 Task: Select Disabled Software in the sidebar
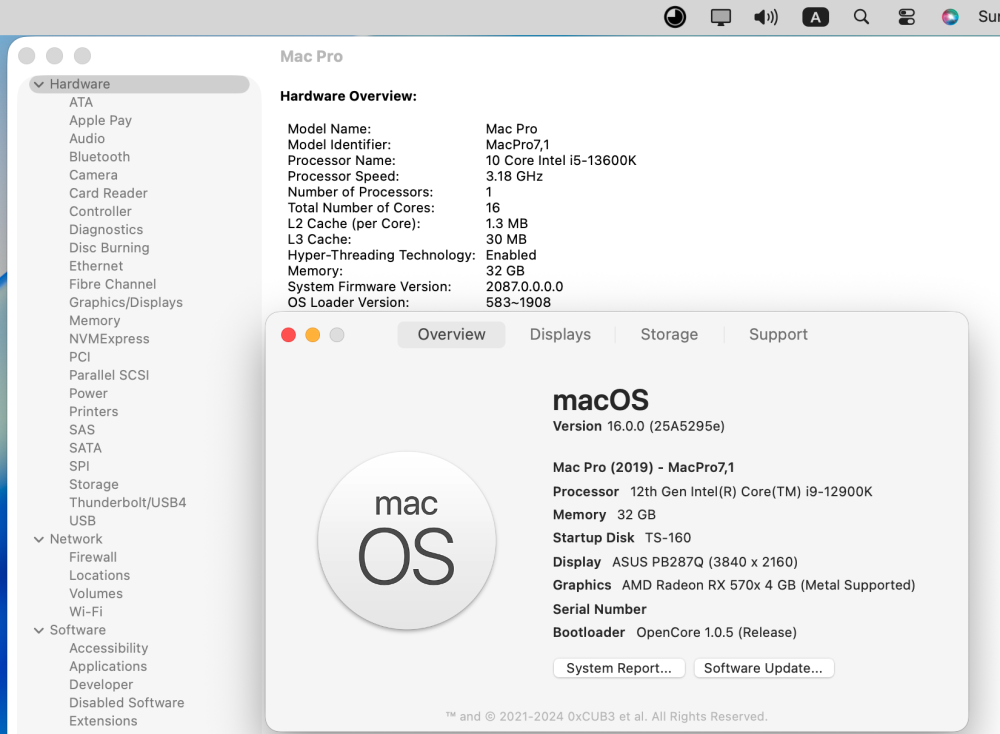point(126,703)
